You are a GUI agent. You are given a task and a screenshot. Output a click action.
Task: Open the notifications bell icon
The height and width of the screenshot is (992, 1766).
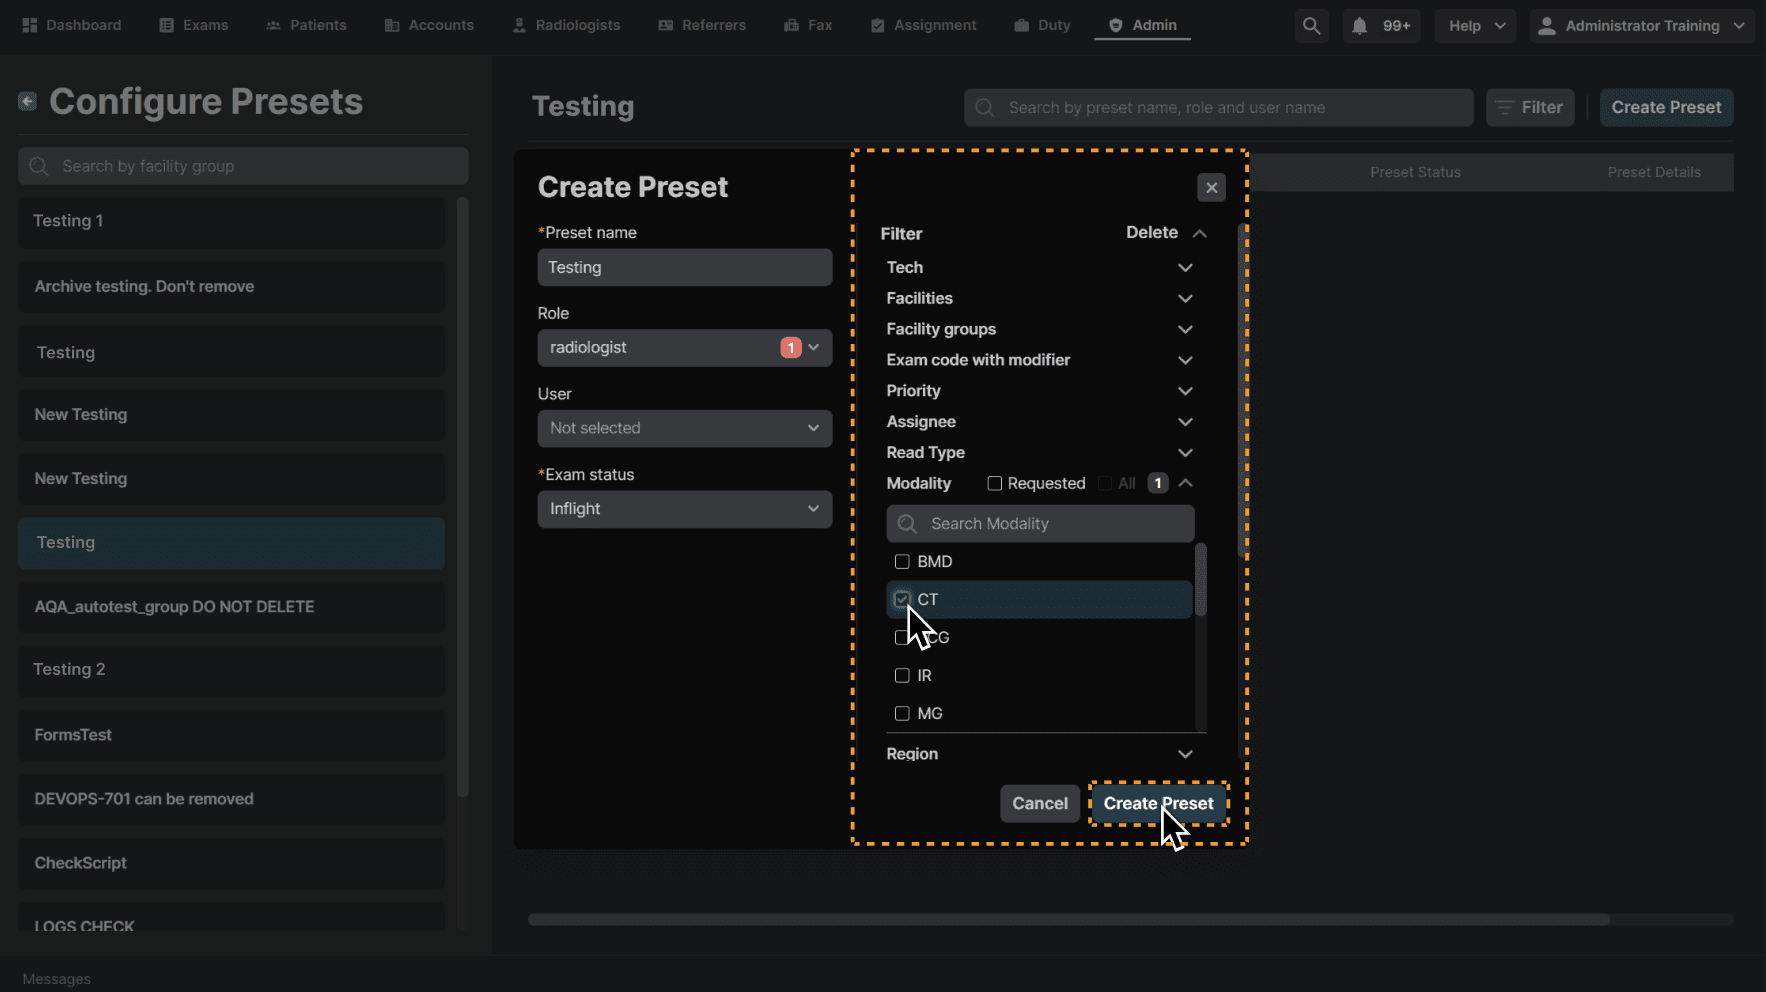point(1359,26)
